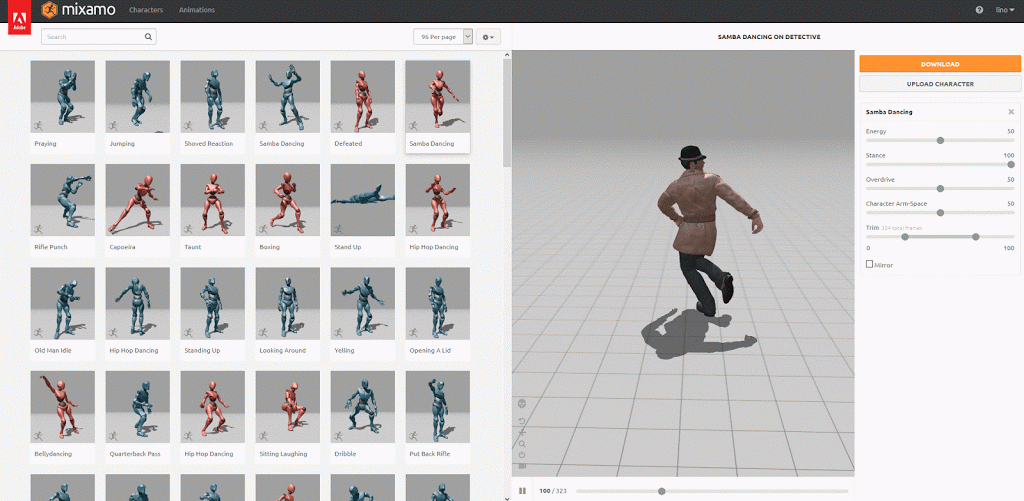
Task: Click the search magnifier icon
Action: pos(148,37)
